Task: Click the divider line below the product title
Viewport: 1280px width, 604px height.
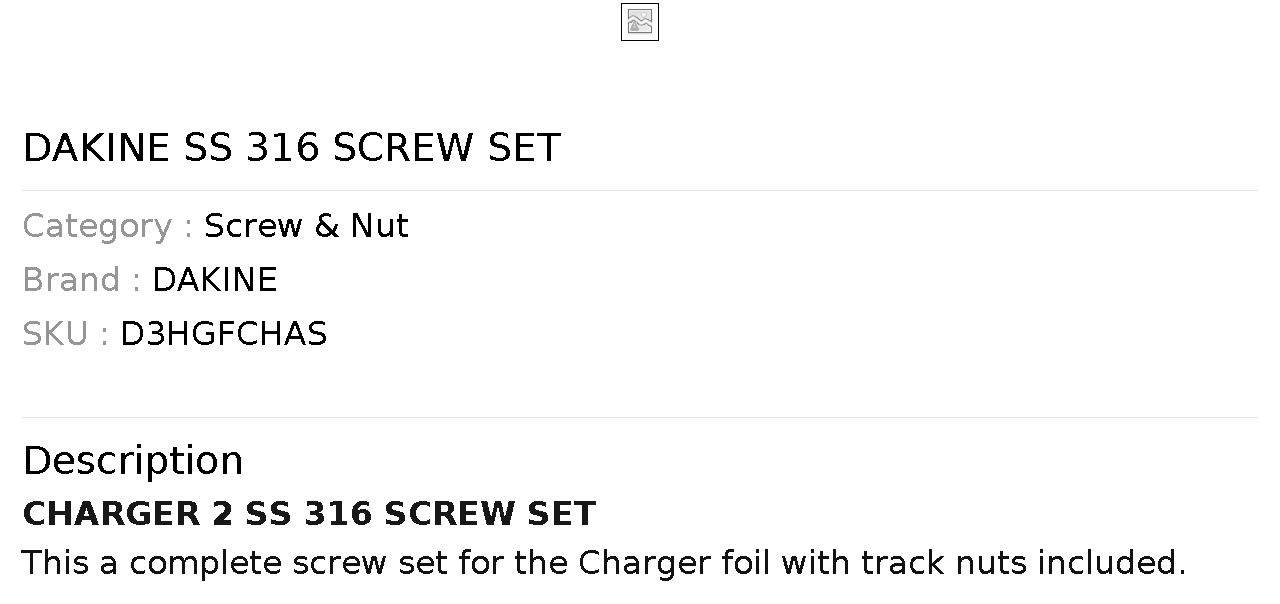Action: (x=640, y=190)
